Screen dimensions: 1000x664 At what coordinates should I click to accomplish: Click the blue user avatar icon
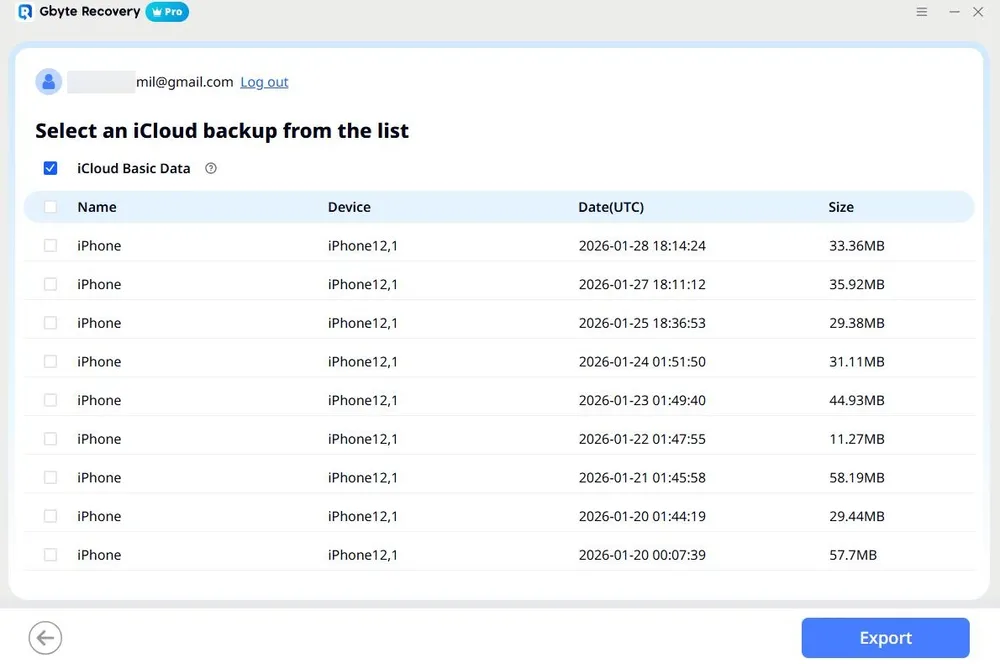click(x=48, y=81)
